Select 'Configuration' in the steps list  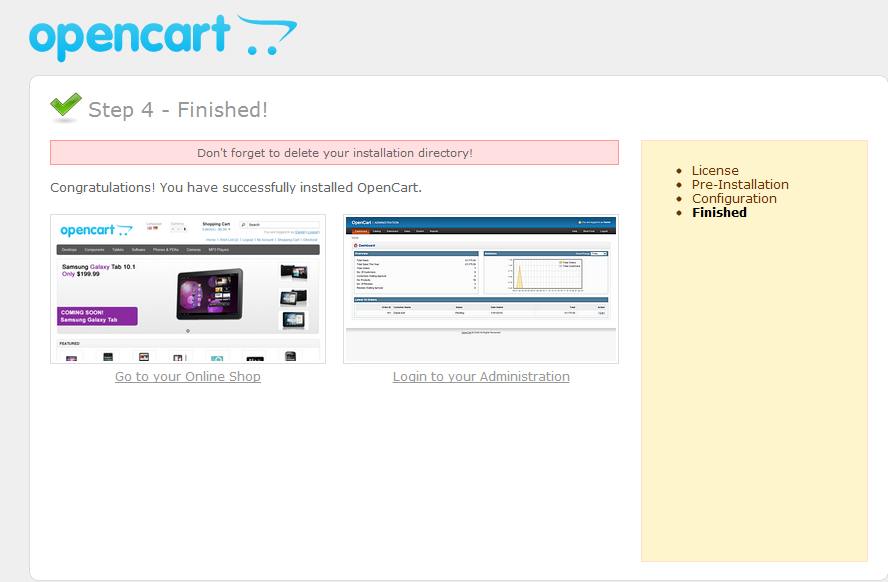(734, 199)
